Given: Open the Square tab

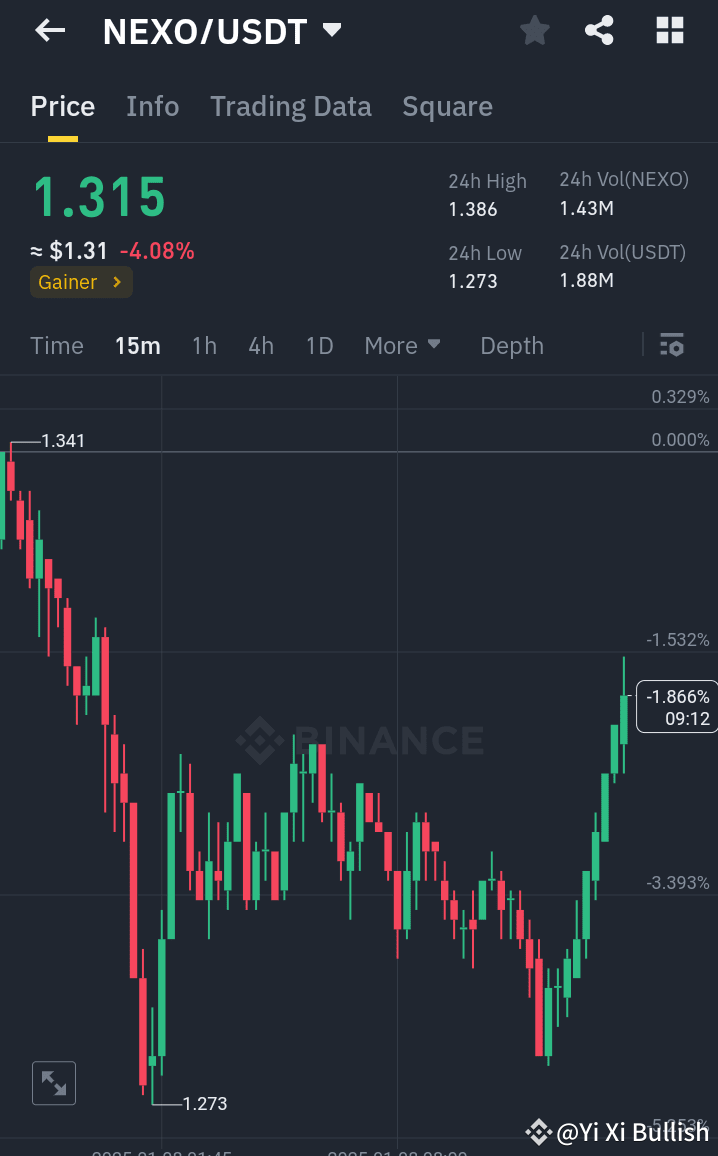Looking at the screenshot, I should click(x=447, y=106).
